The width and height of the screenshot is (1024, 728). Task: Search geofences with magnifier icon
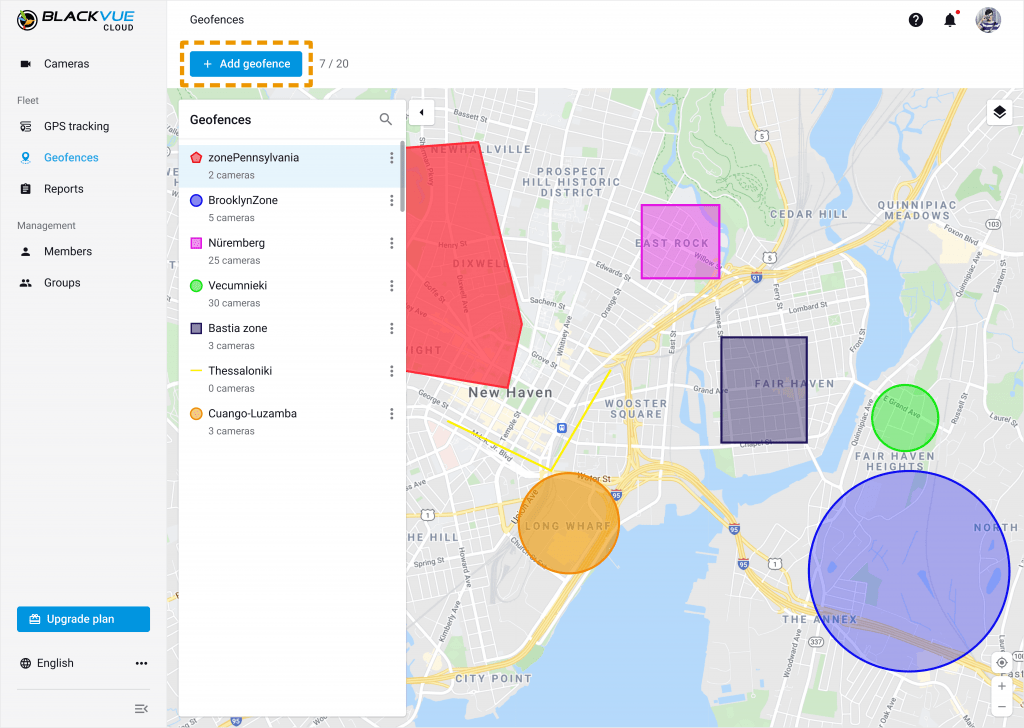click(x=385, y=119)
